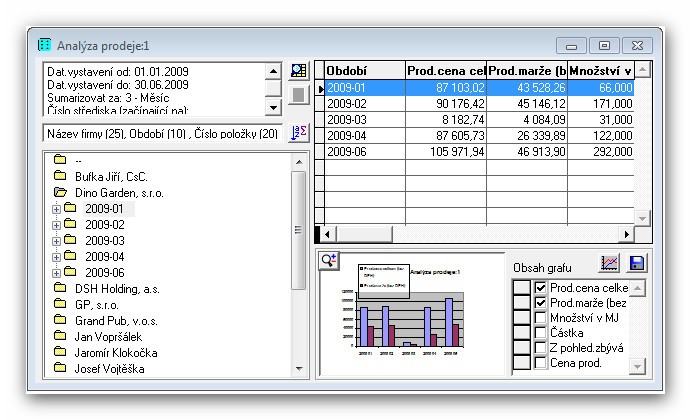The image size is (691, 420).
Task: Expand the 2009-01 tree node
Action: [x=57, y=209]
